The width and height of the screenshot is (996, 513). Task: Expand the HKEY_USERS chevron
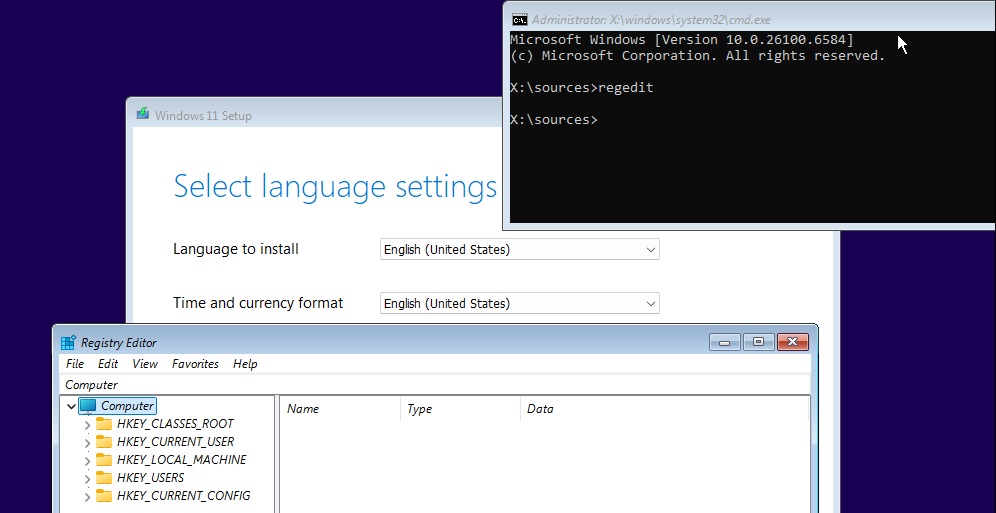(88, 478)
